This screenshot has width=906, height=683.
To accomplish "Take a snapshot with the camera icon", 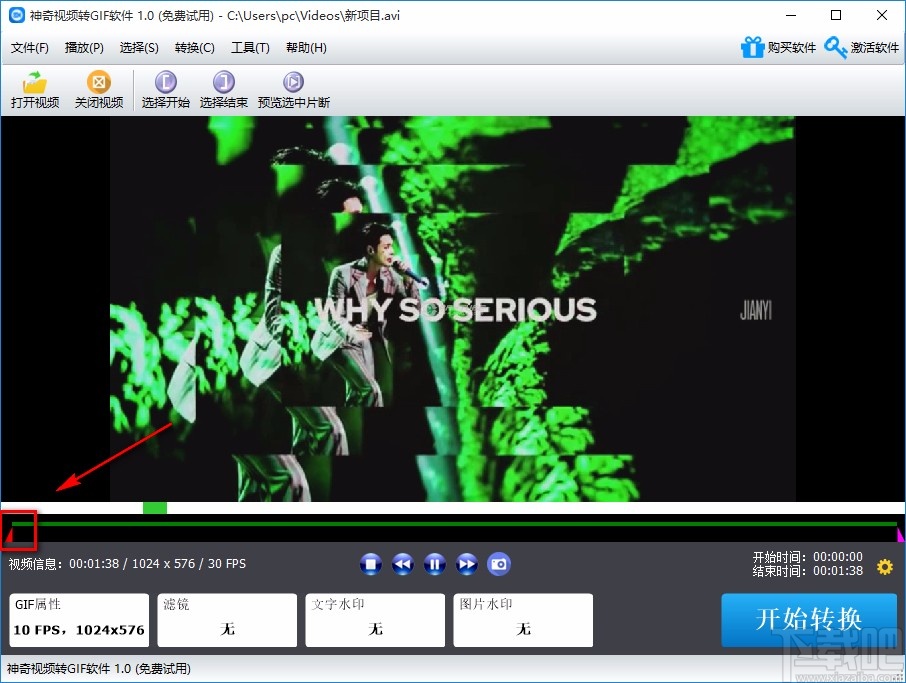I will click(499, 564).
